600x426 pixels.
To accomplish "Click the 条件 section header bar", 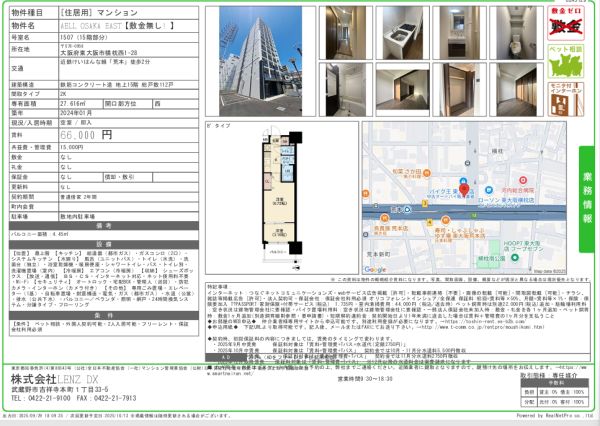I will pyautogui.click(x=104, y=315).
